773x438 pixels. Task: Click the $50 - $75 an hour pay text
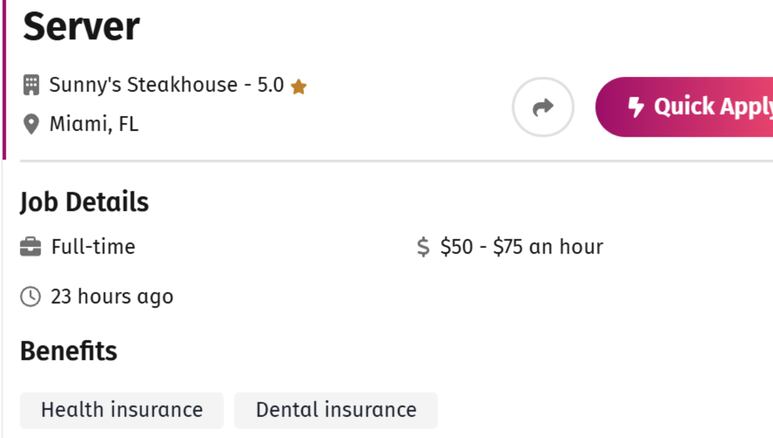point(522,247)
